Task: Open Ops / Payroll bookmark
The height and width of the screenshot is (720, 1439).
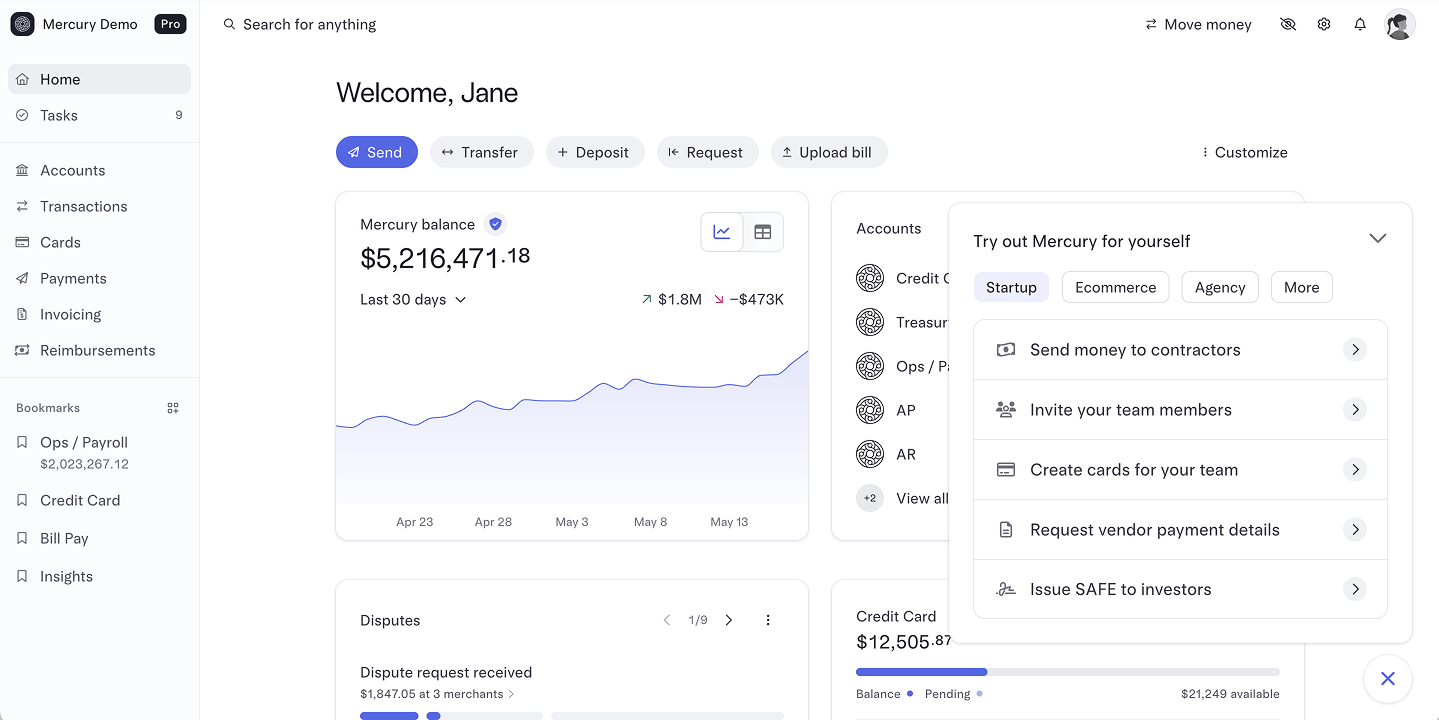Action: (99, 452)
